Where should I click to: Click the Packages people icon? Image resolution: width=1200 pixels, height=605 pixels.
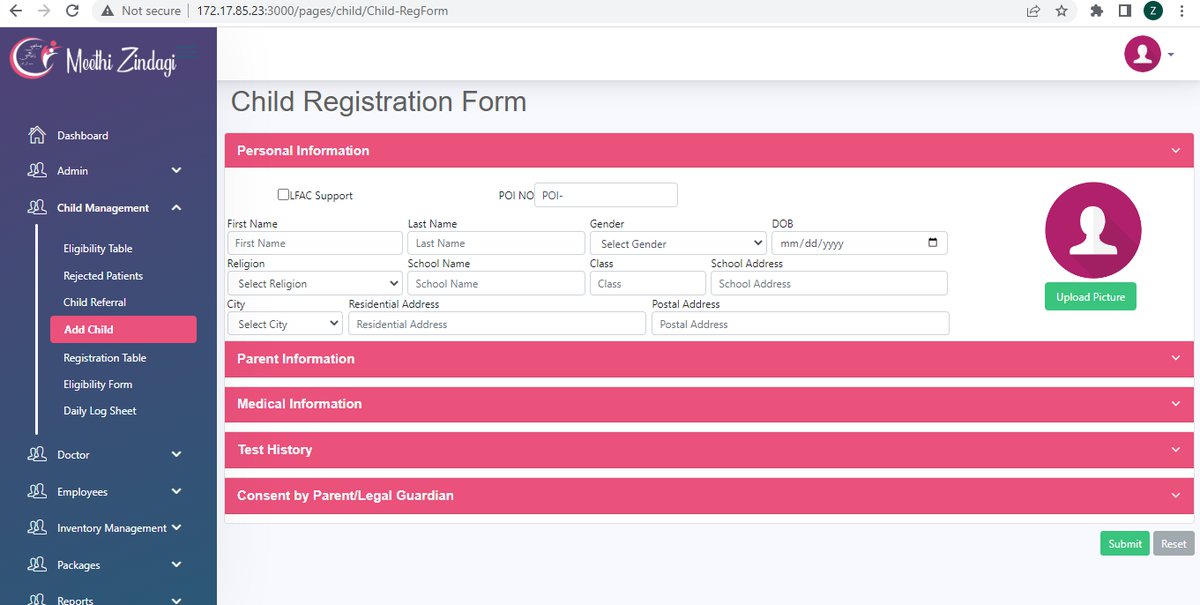click(37, 565)
